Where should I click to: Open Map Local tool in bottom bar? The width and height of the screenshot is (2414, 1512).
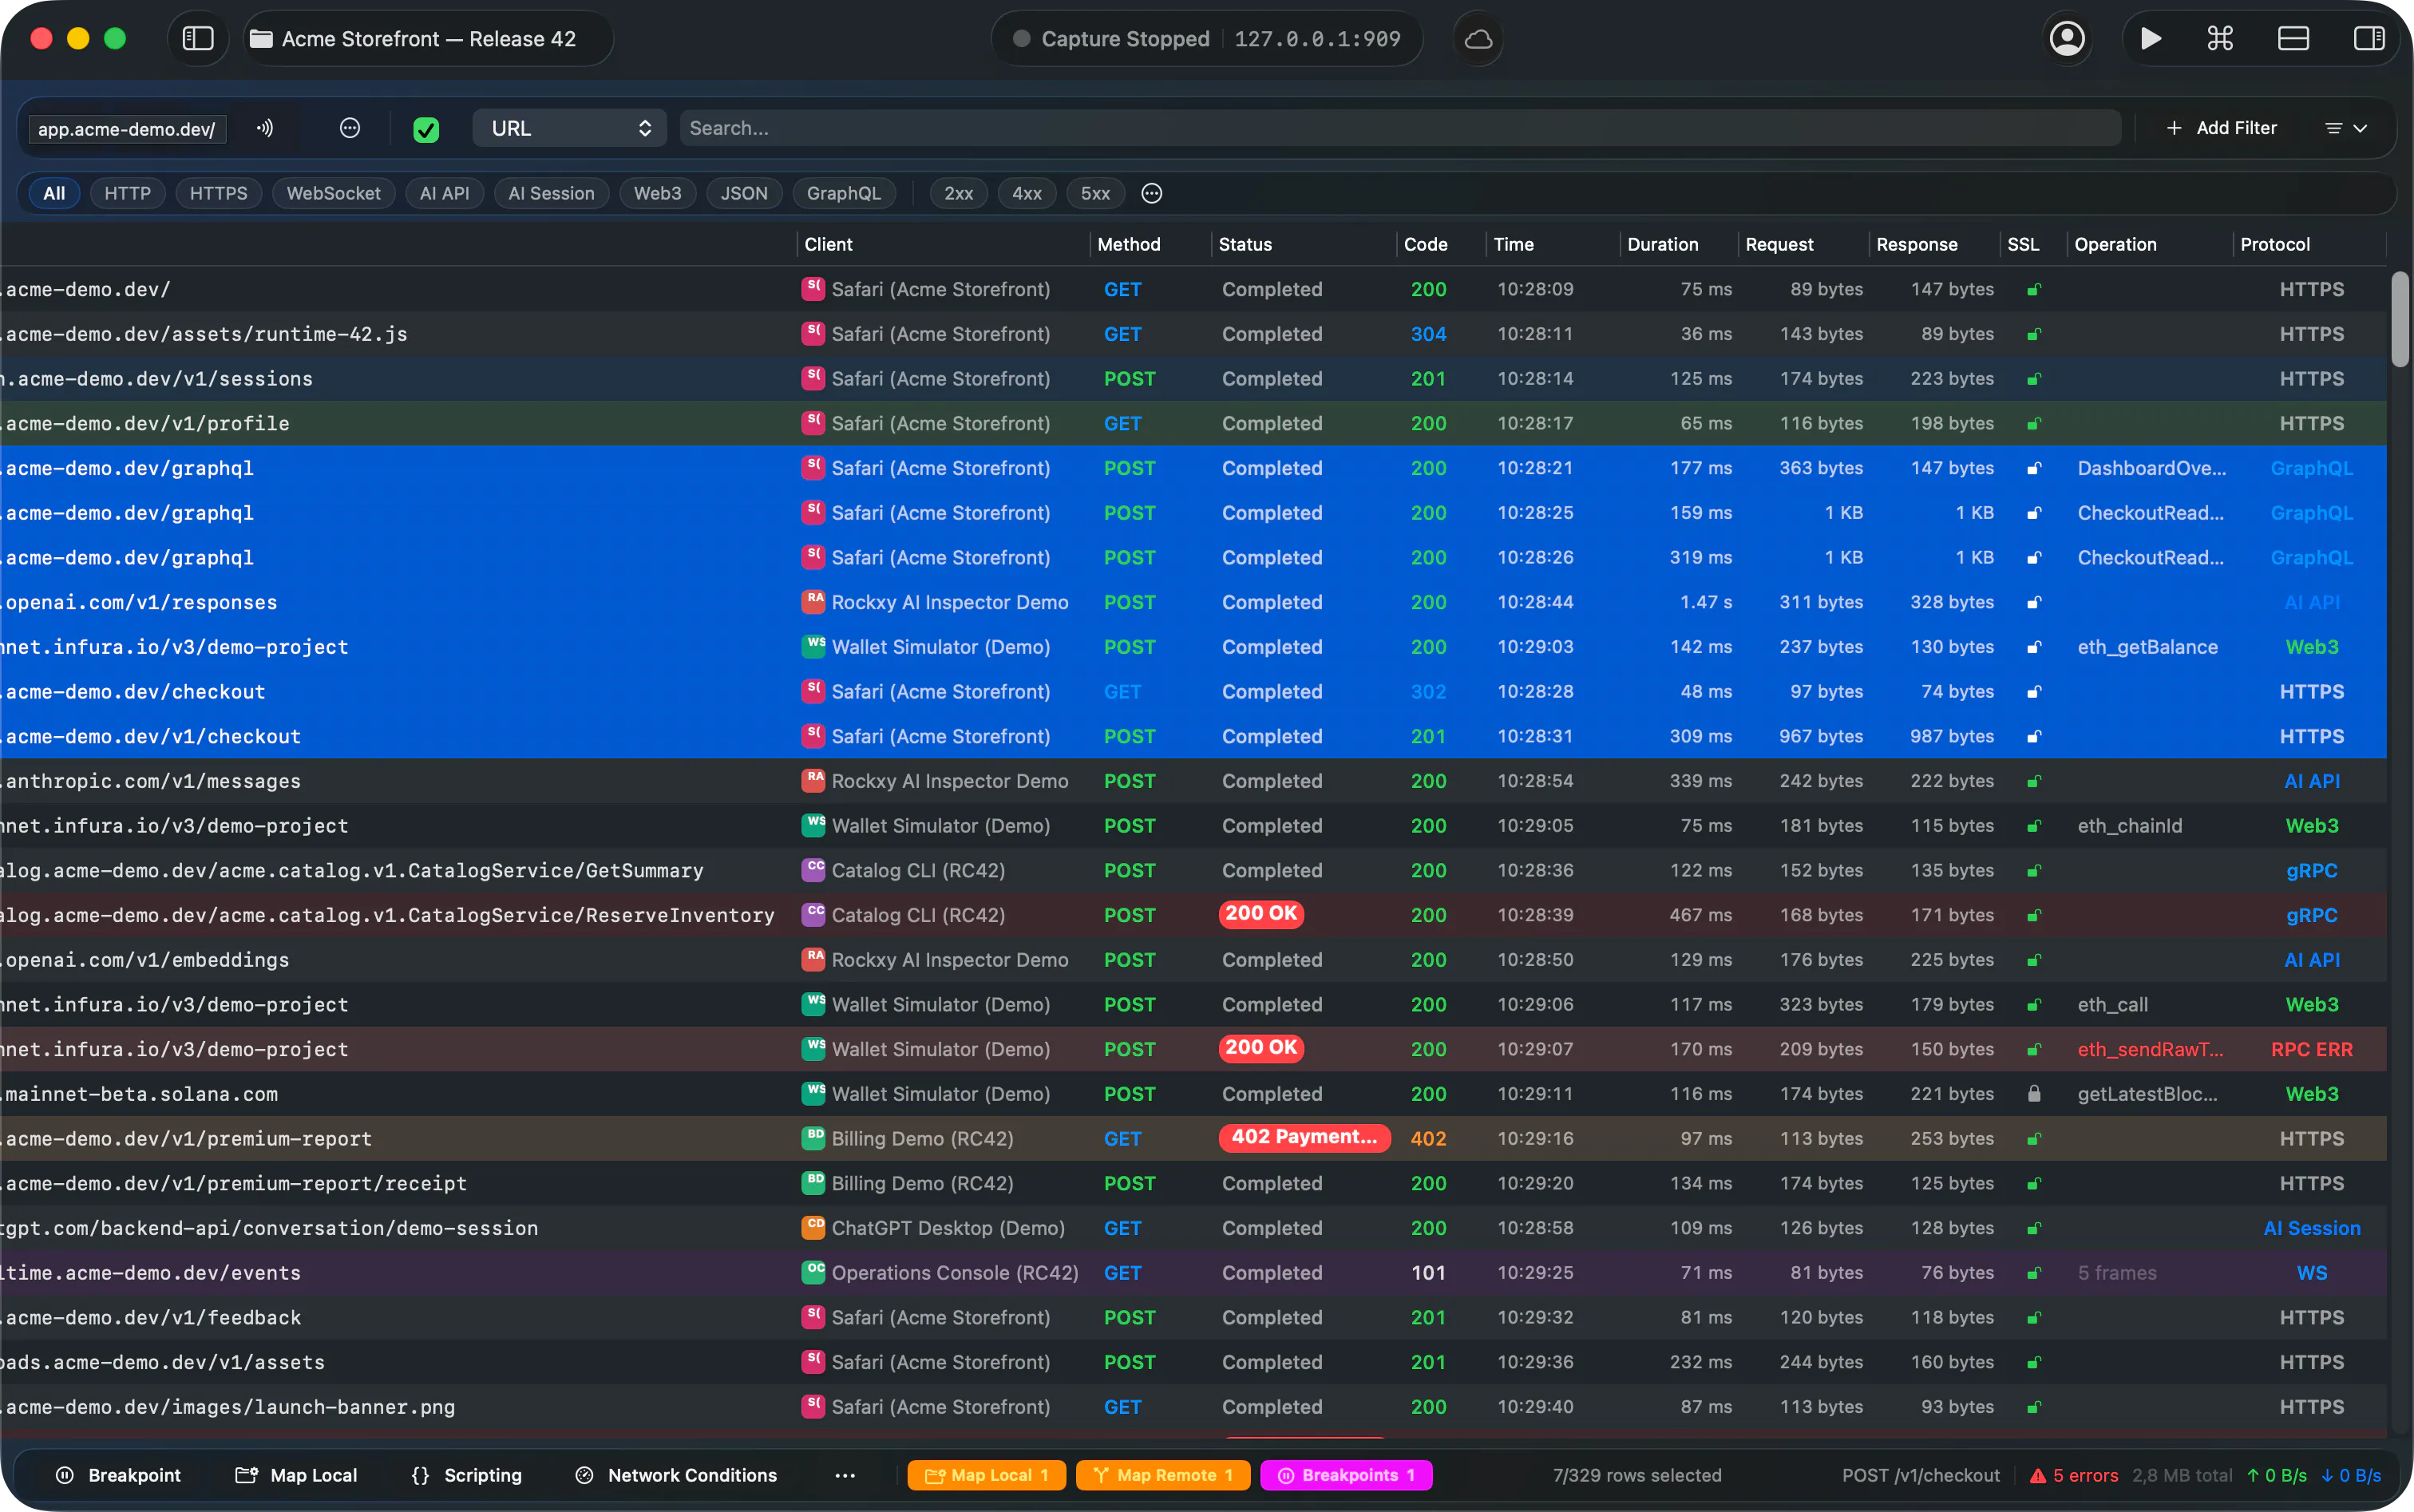click(296, 1475)
